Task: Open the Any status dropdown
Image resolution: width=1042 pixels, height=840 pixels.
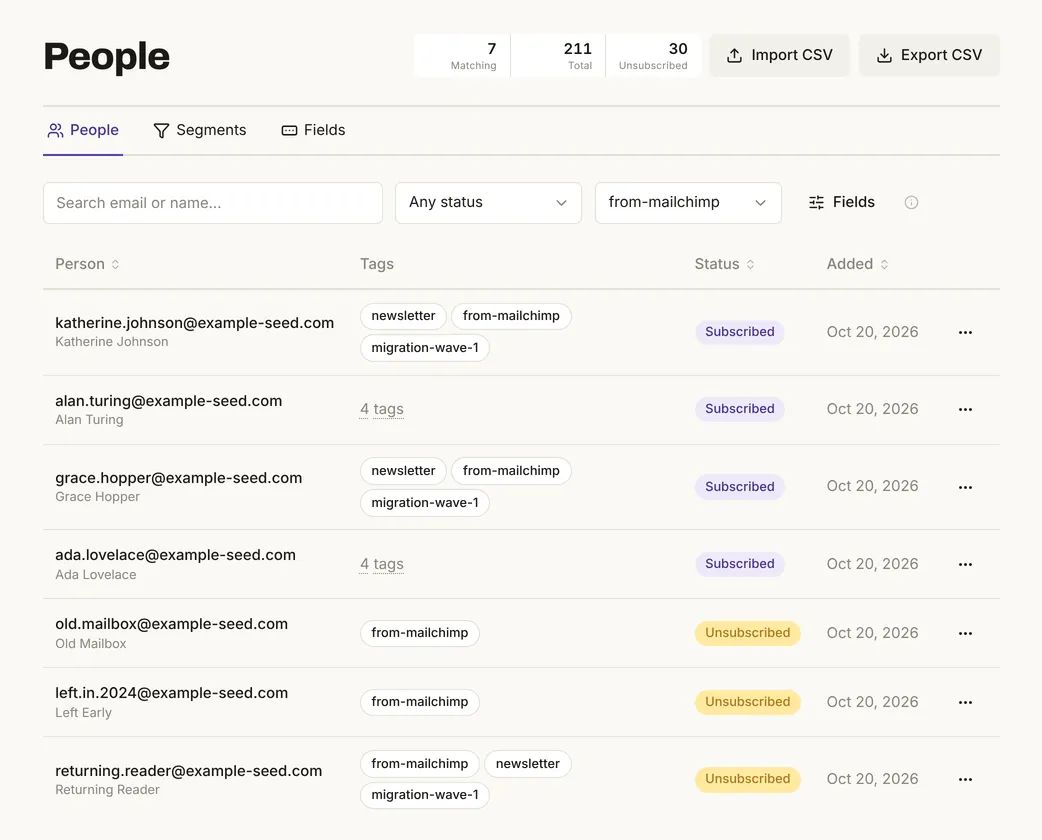Action: point(488,203)
